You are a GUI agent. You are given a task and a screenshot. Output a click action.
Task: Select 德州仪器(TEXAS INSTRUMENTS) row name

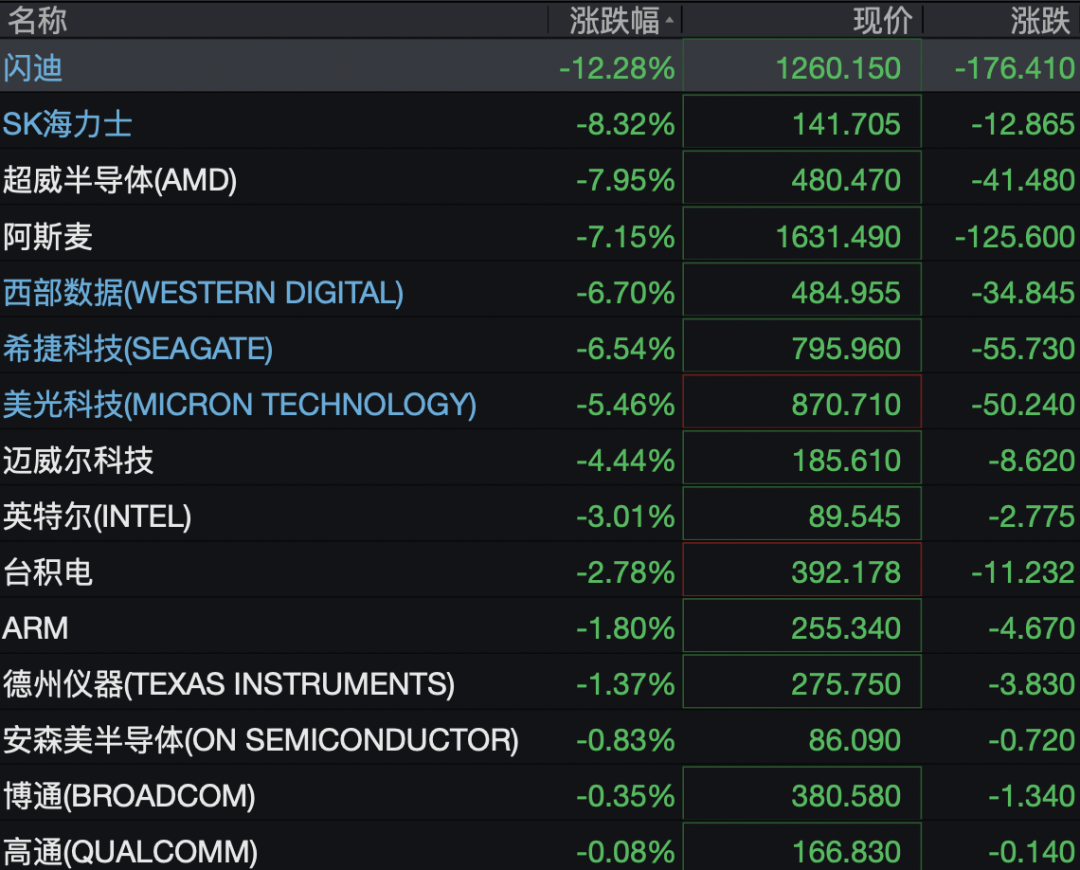pyautogui.click(x=229, y=684)
